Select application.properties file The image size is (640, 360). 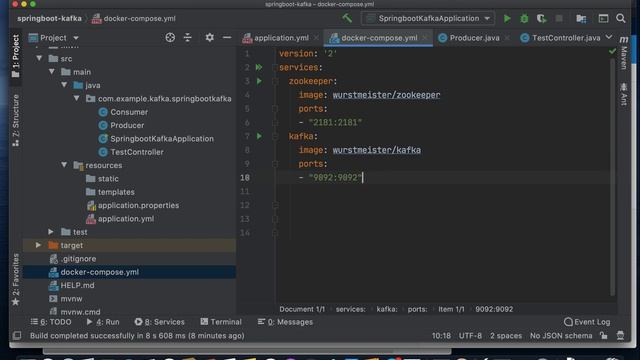tap(138, 205)
